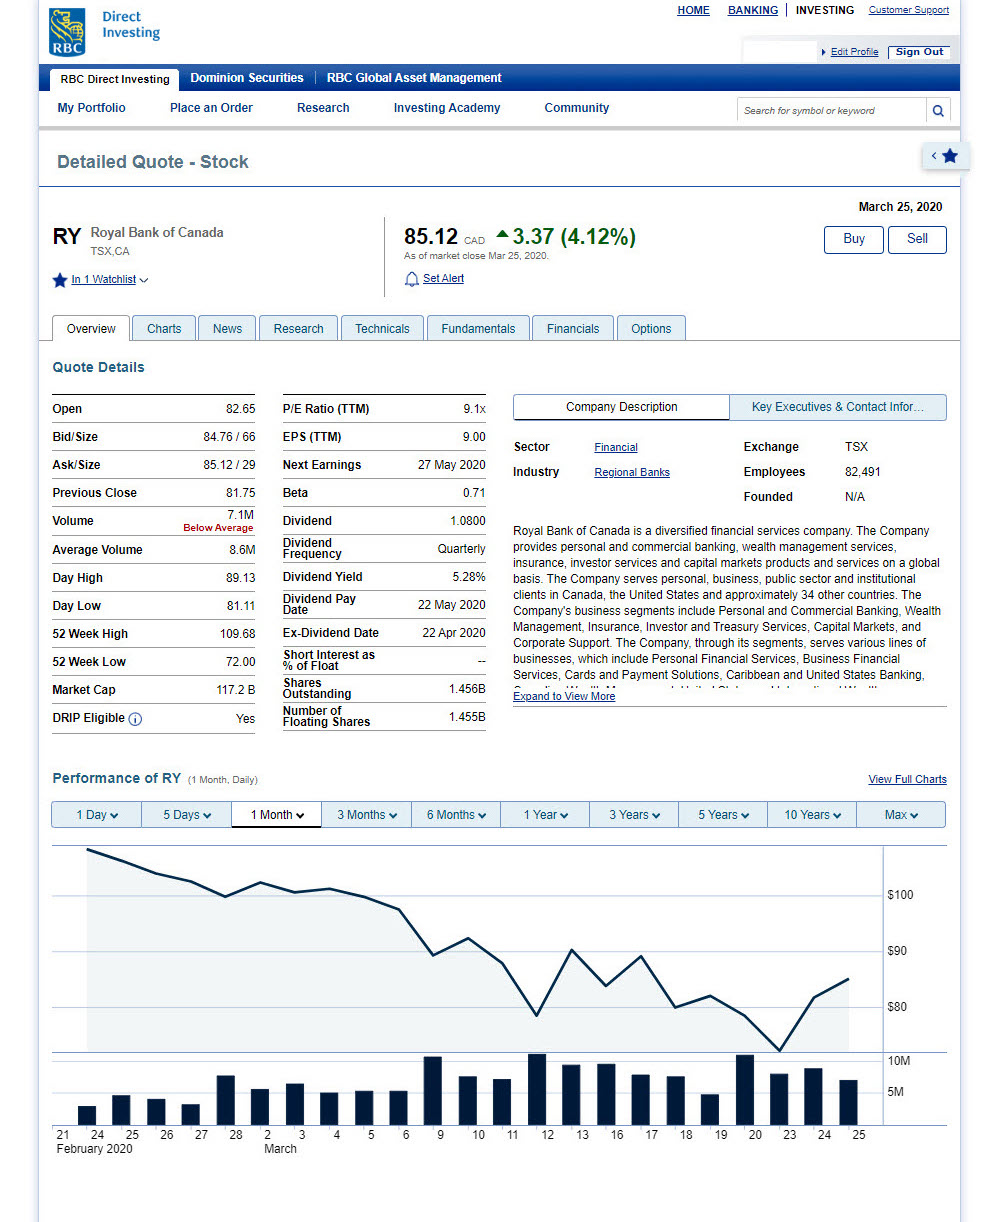
Task: Open the Investing Academy menu
Action: 447,108
